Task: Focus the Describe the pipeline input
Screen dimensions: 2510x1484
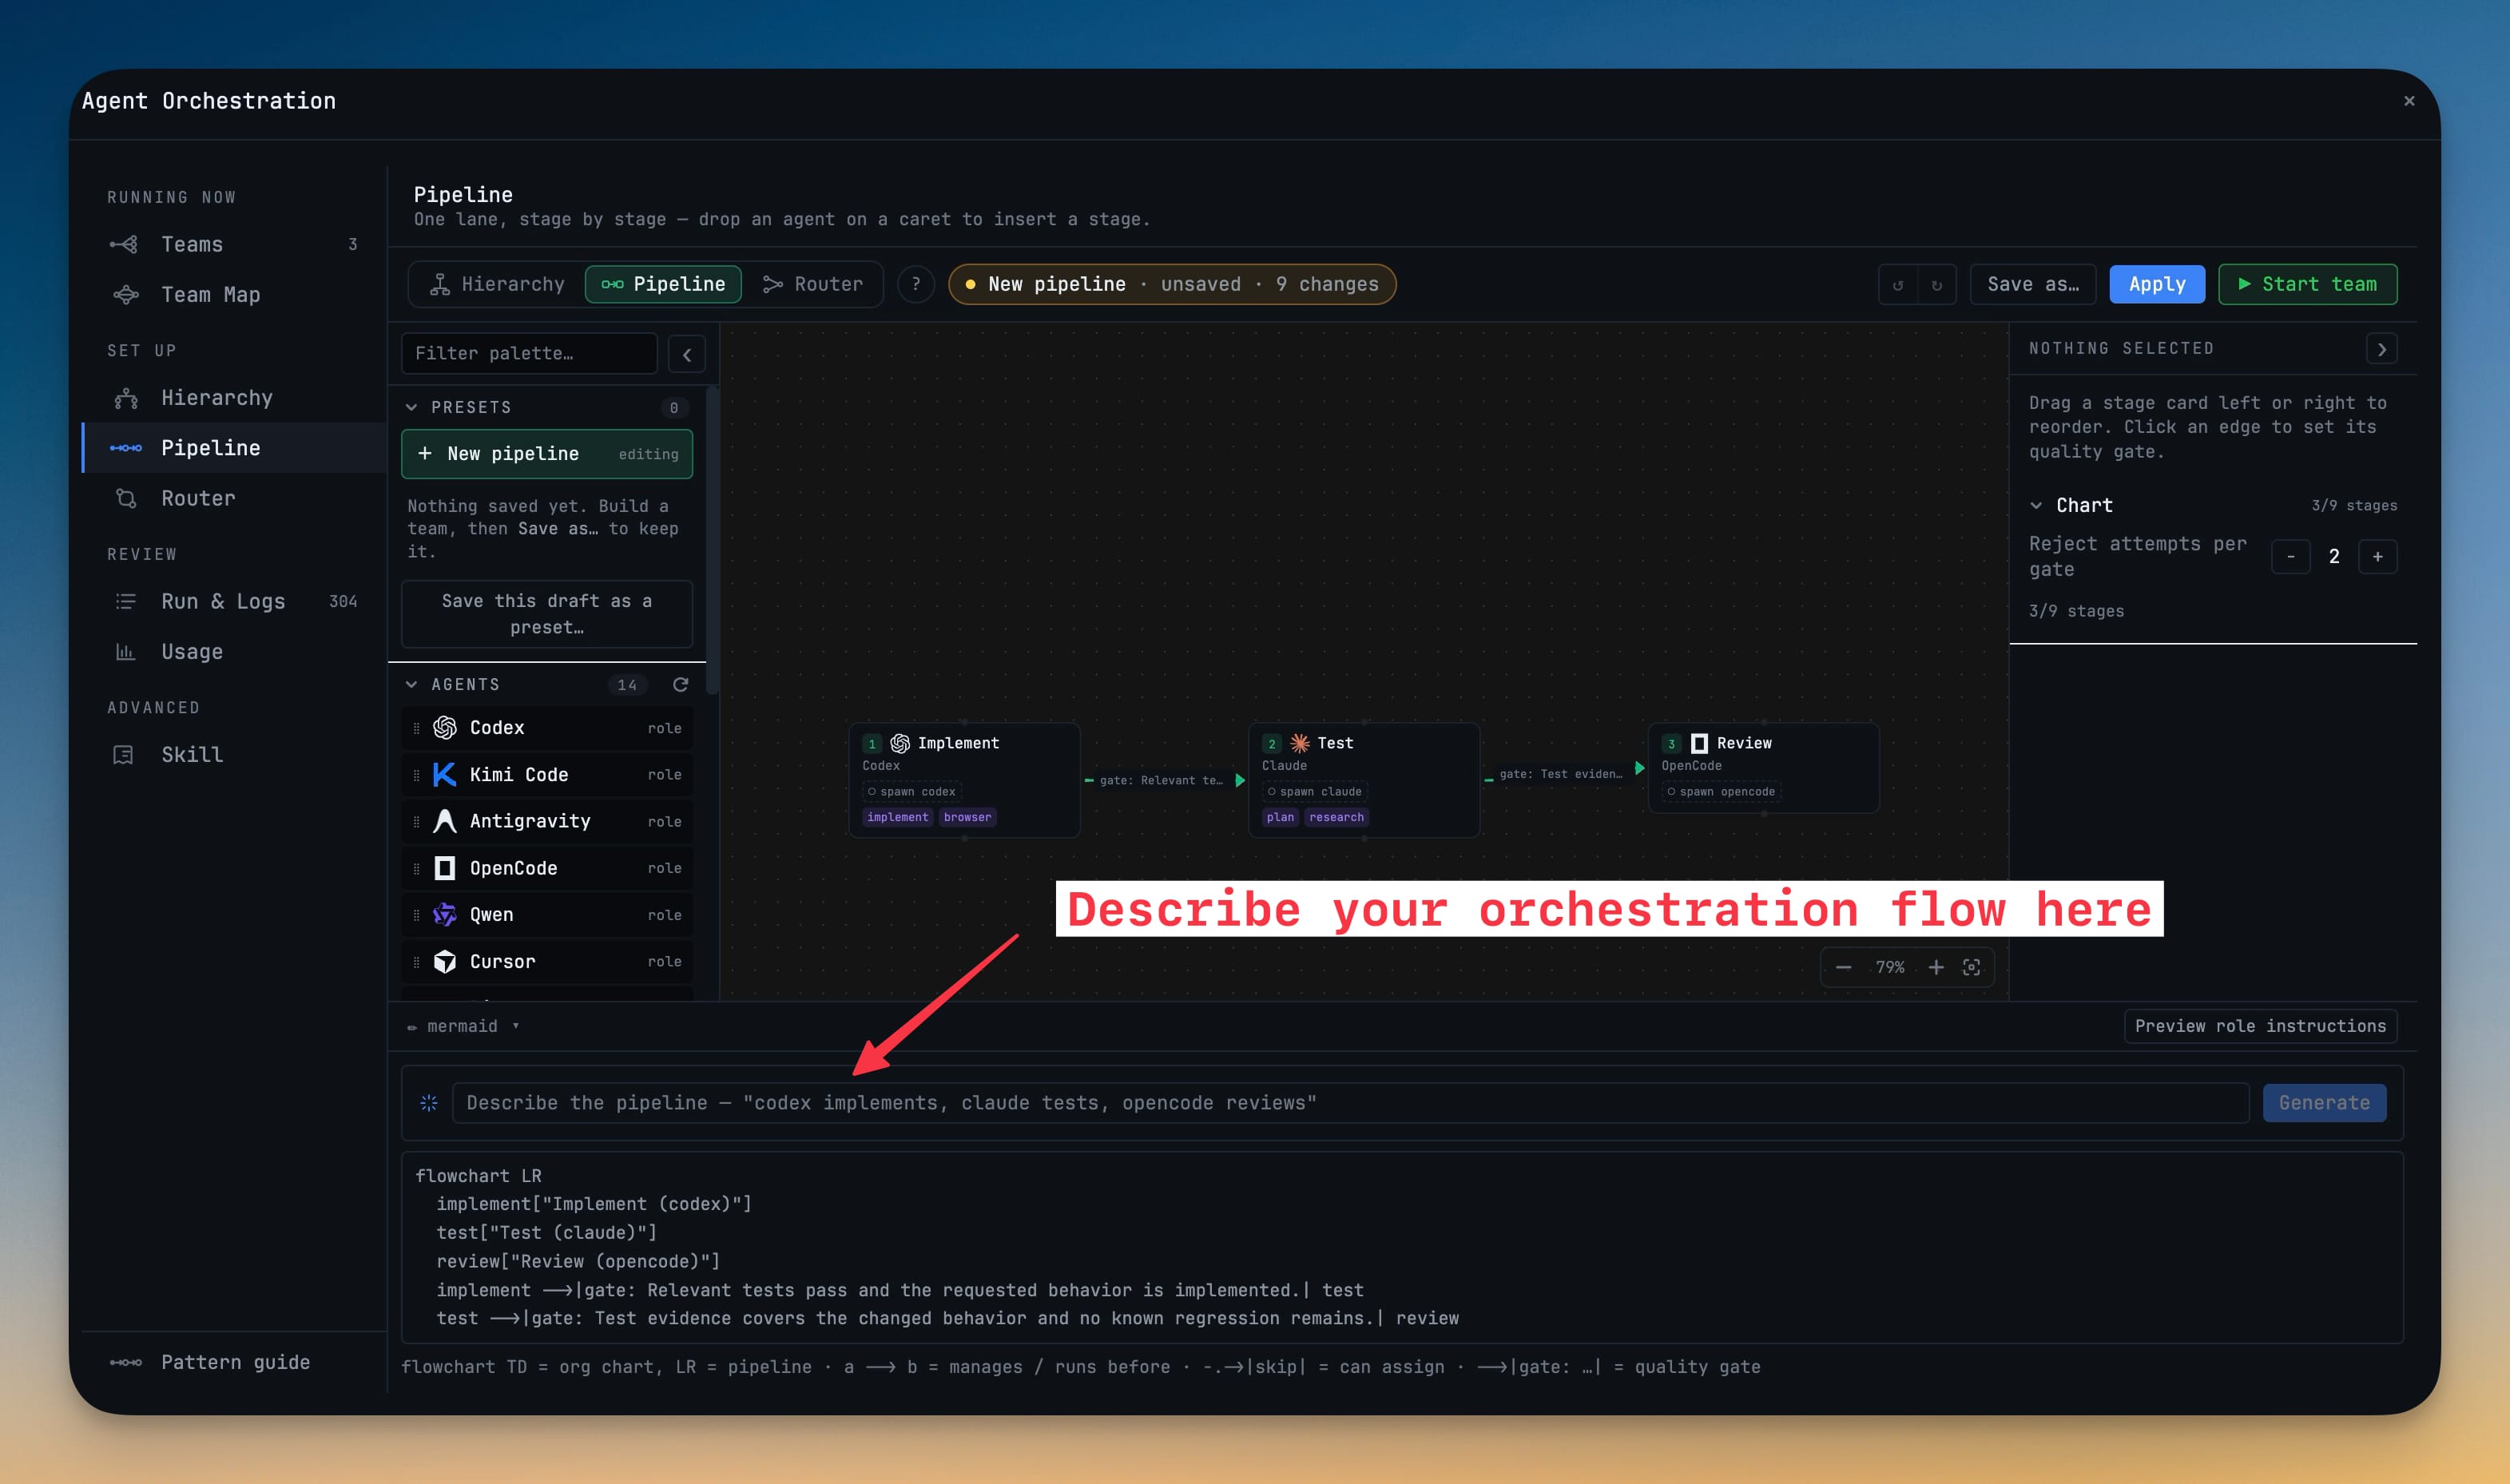Action: [x=1350, y=1102]
